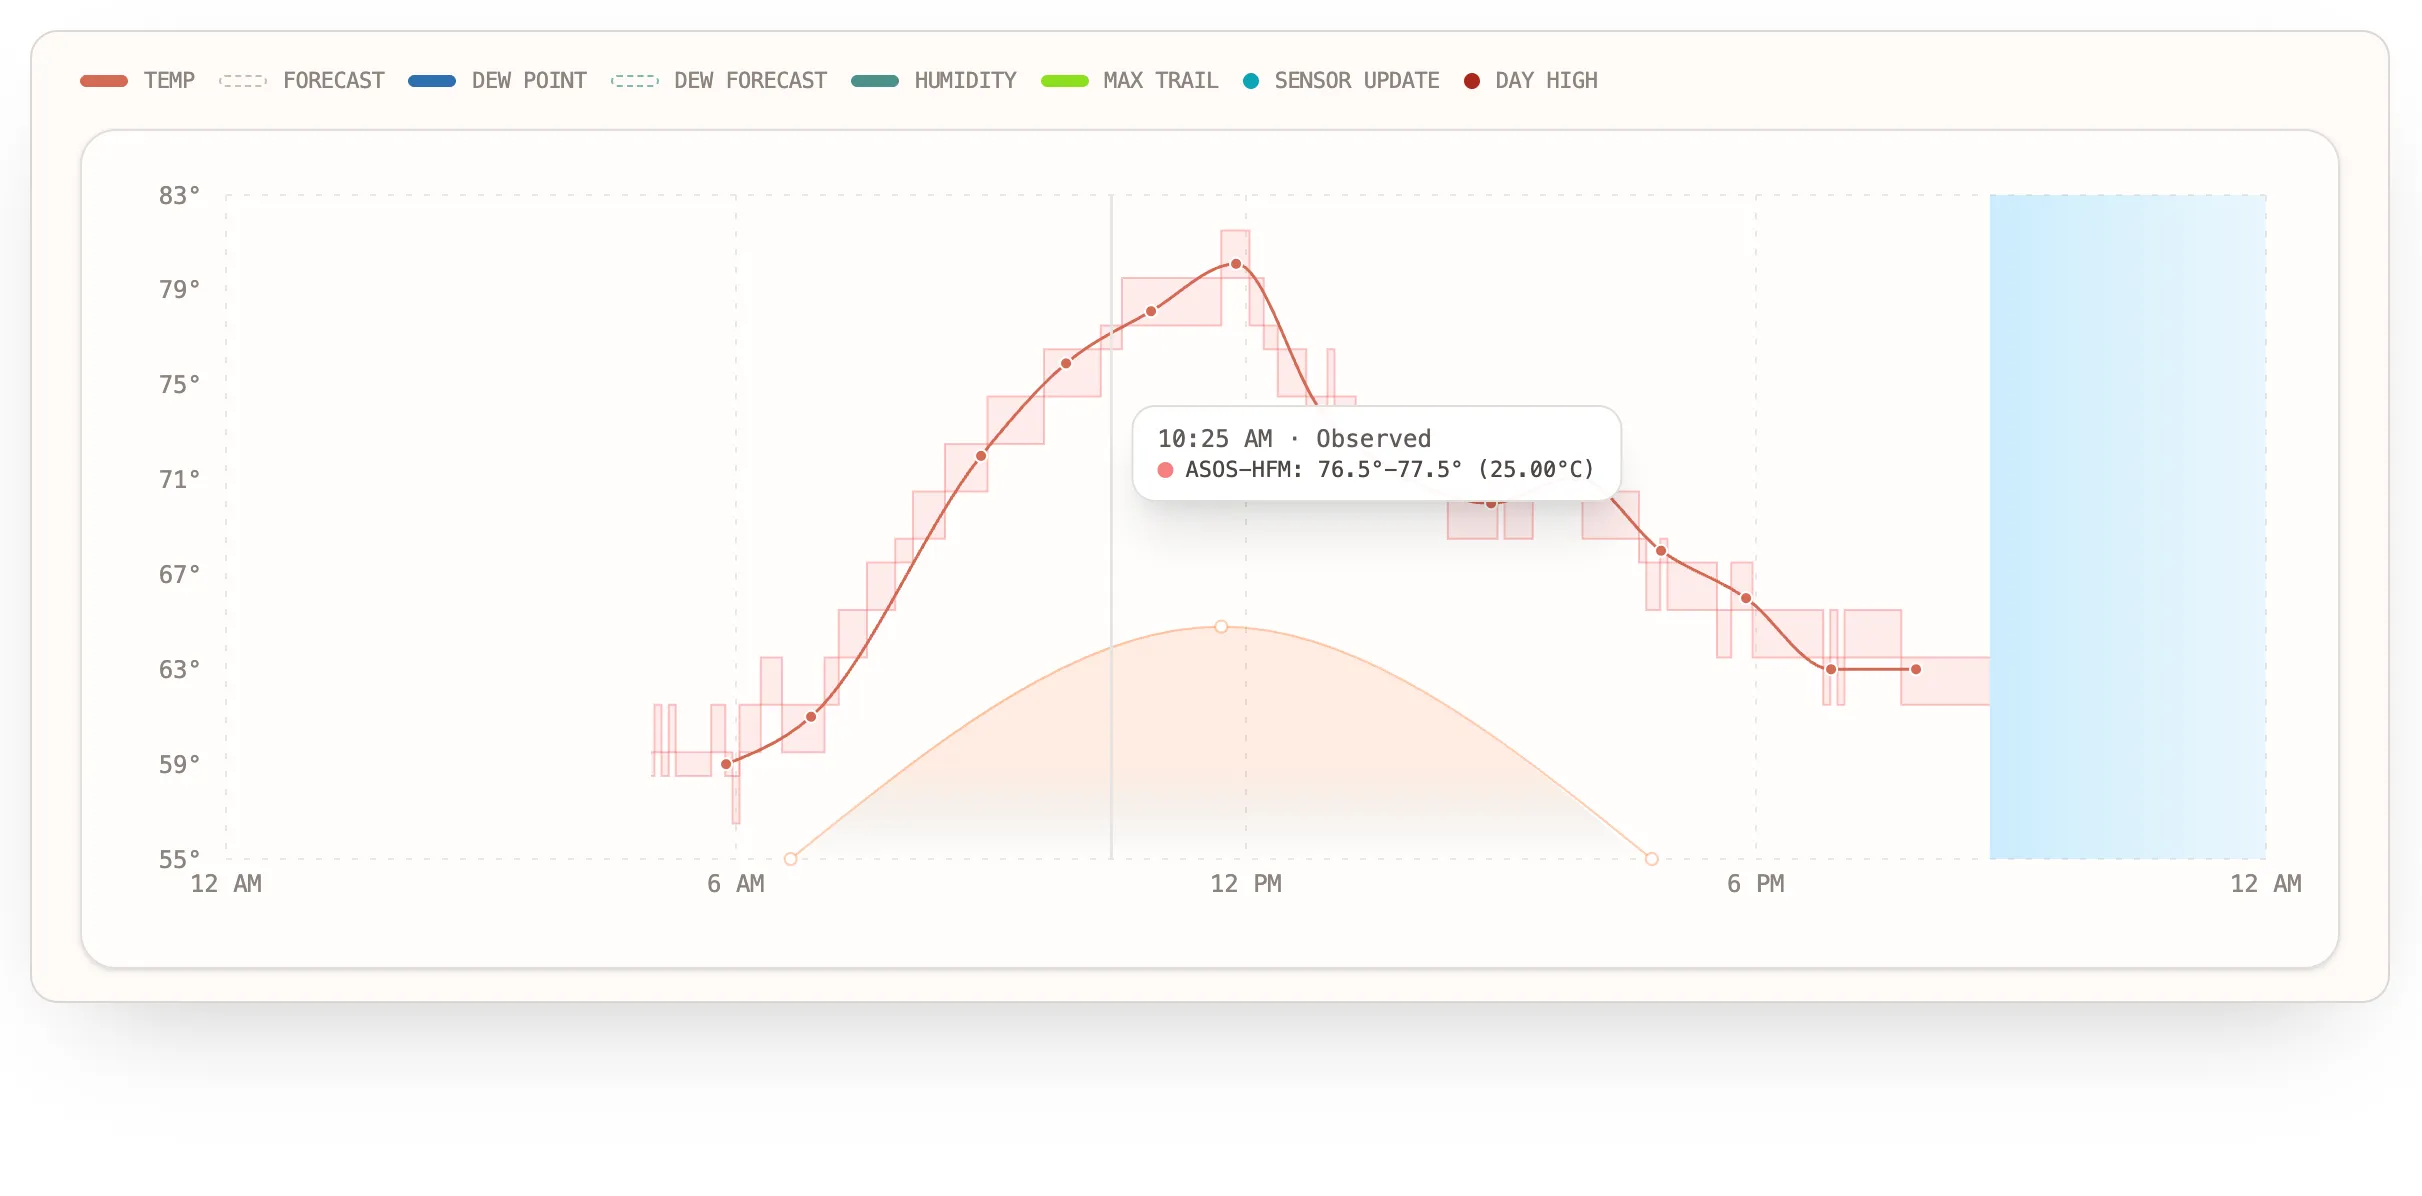Click the peak temperature data point

(x=1234, y=263)
